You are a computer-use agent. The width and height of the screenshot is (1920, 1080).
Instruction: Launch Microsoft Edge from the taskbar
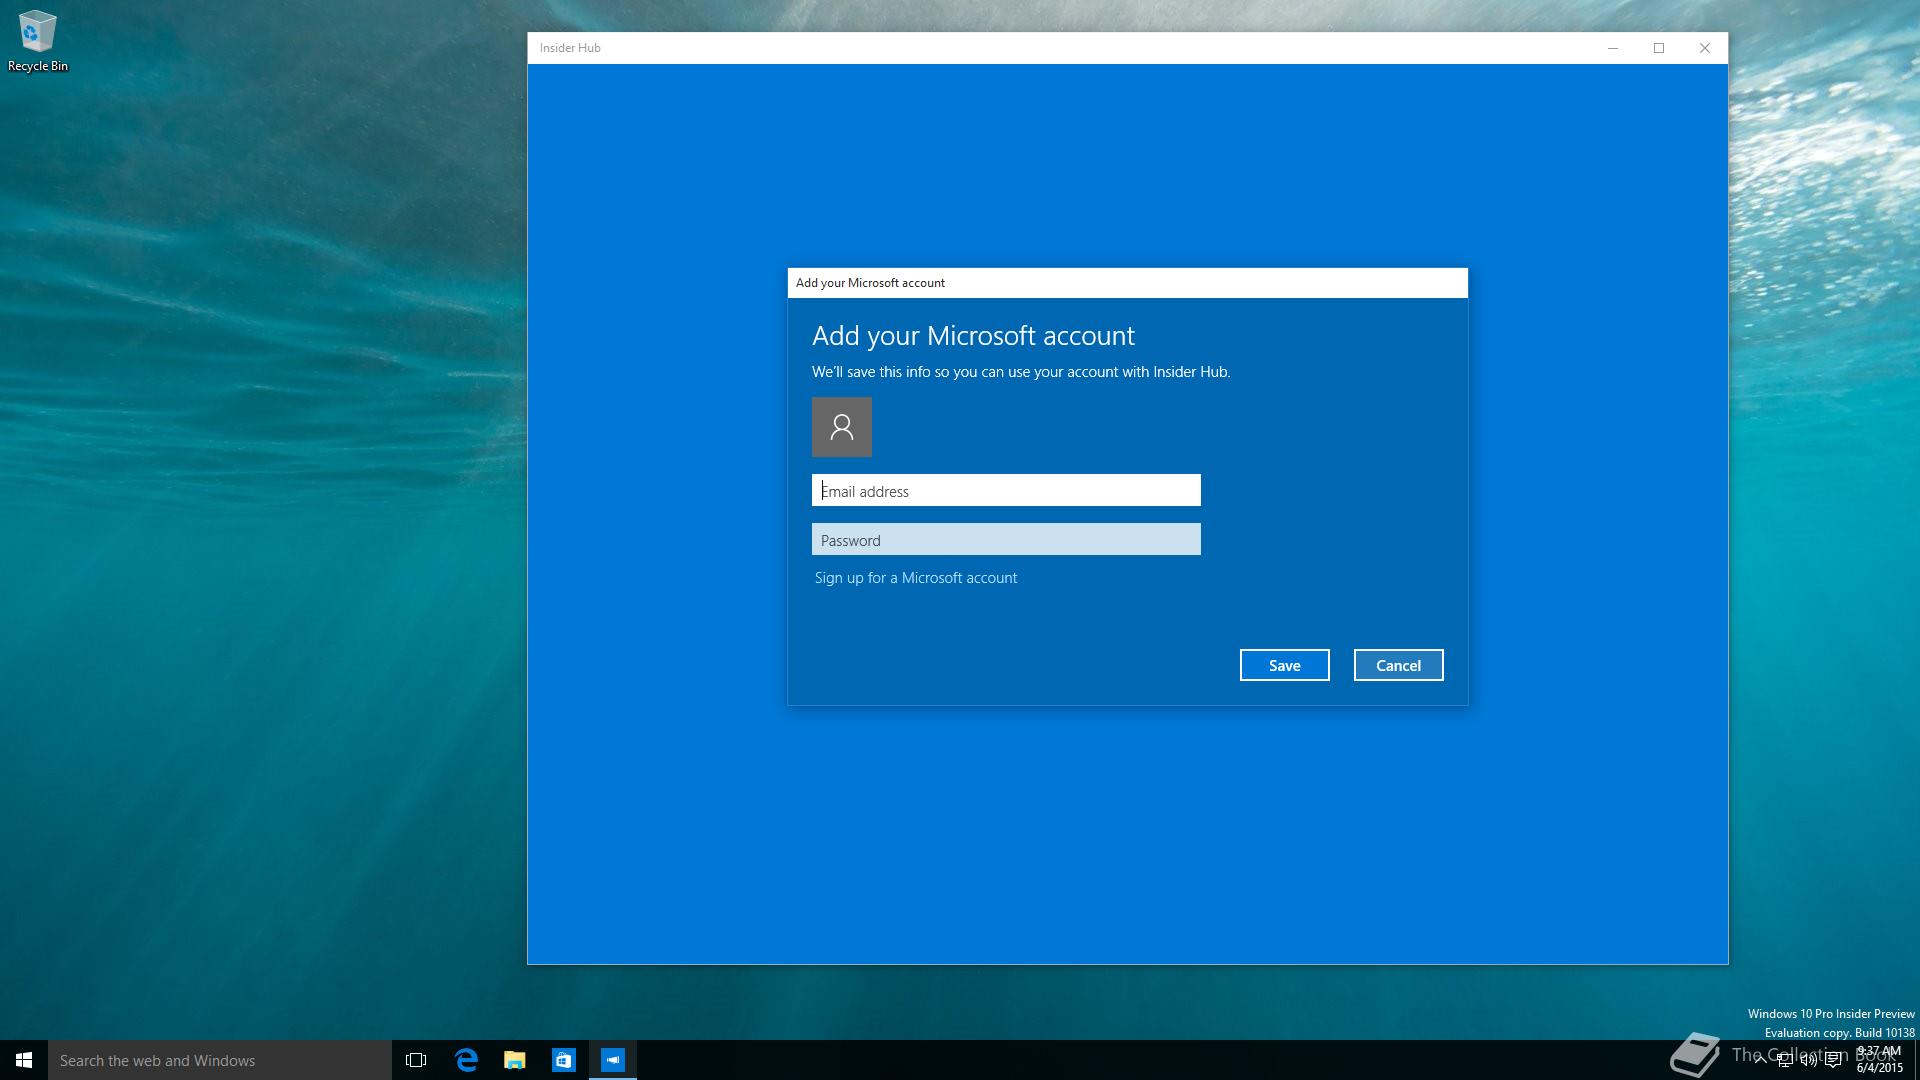click(x=466, y=1060)
